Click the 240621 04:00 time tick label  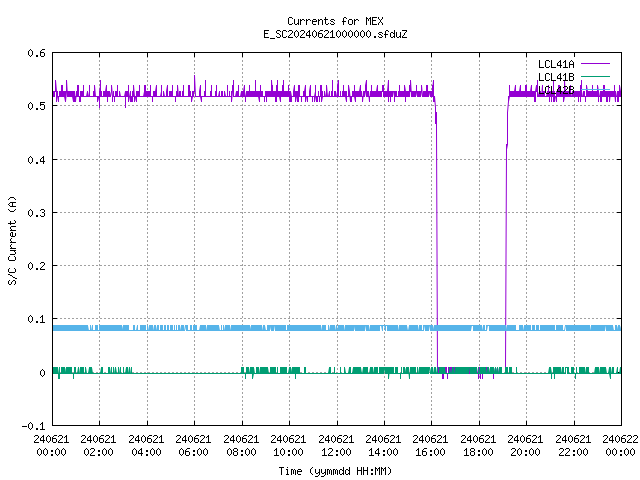[146, 446]
